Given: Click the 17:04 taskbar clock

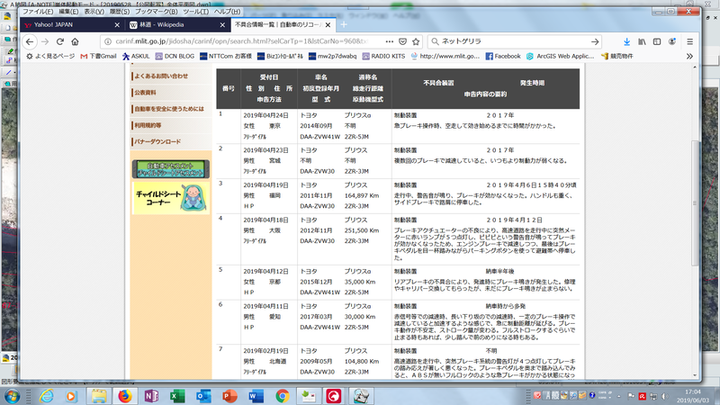Looking at the screenshot, I should (693, 392).
